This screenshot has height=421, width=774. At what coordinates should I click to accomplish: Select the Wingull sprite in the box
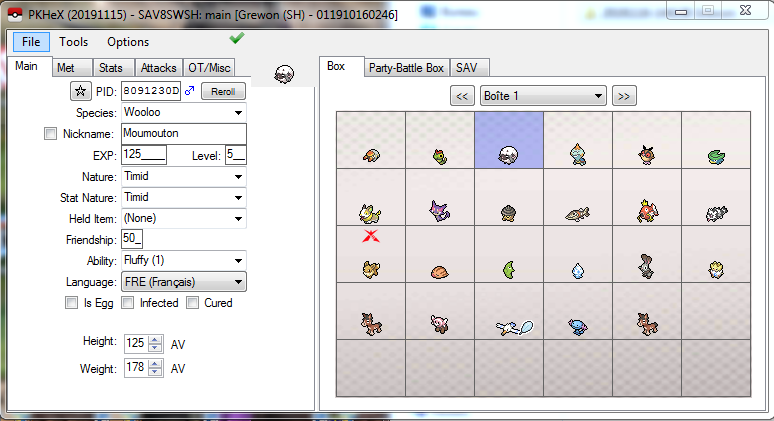514,328
